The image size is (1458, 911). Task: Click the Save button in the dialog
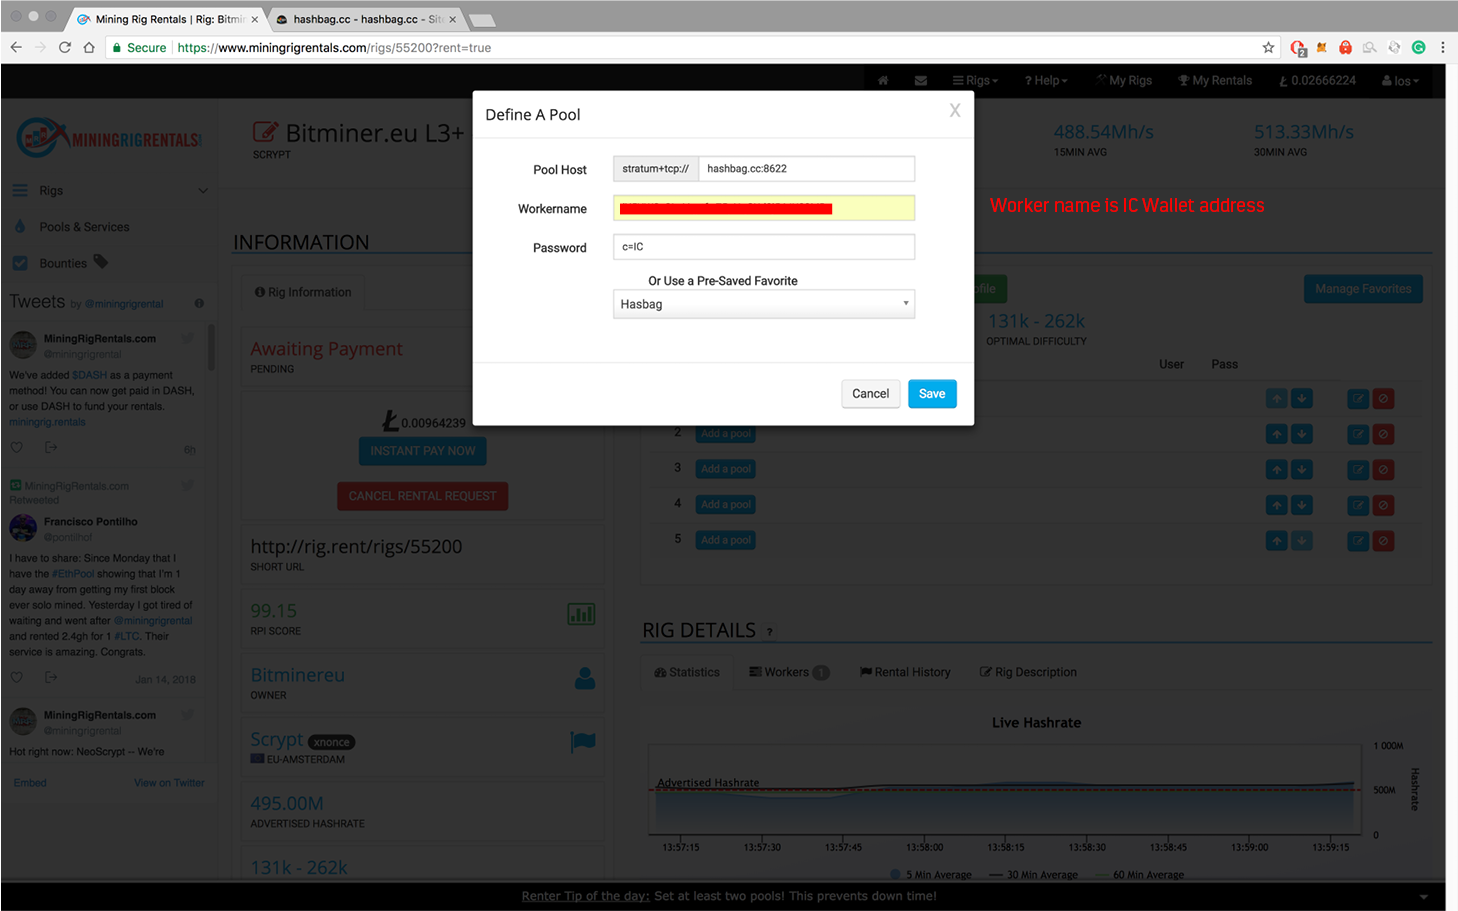click(x=932, y=394)
